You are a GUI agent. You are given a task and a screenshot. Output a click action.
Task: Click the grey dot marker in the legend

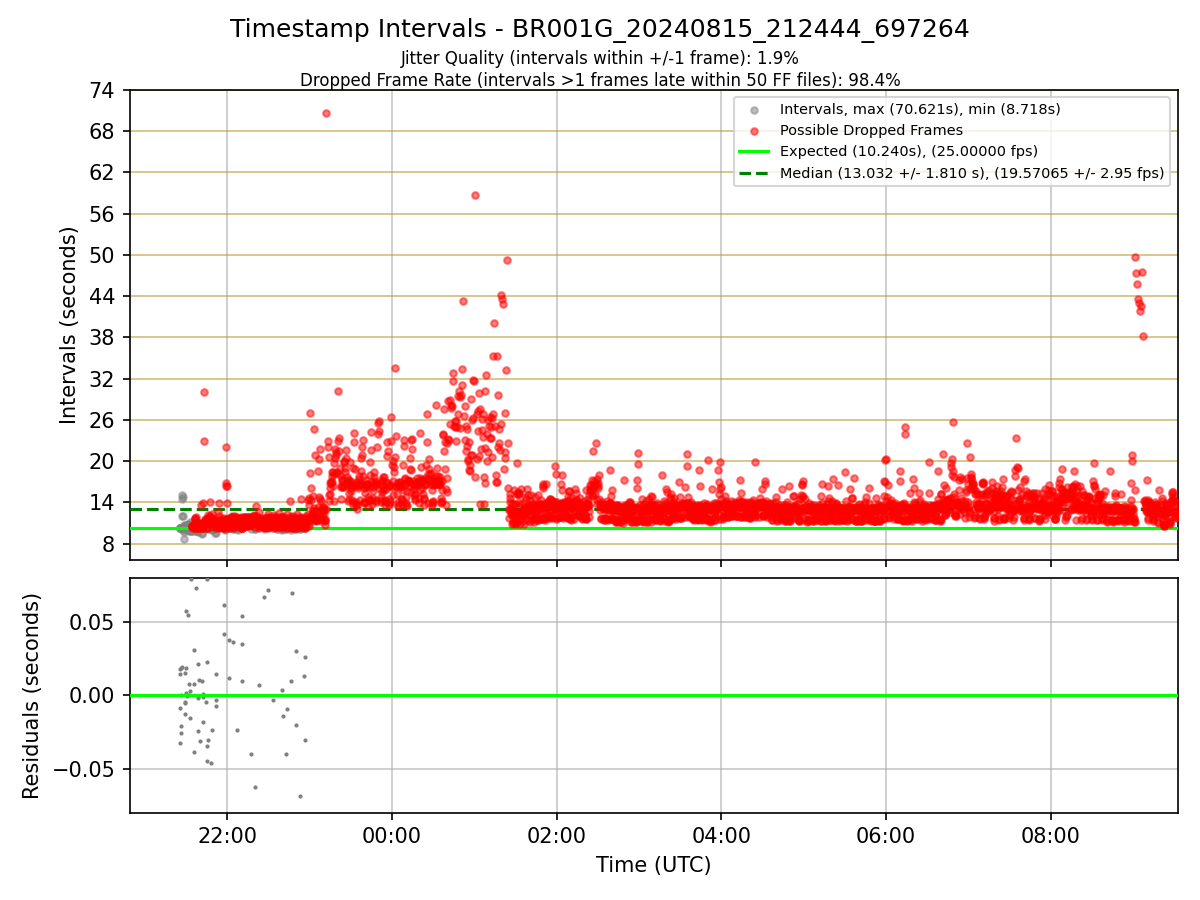click(x=754, y=110)
